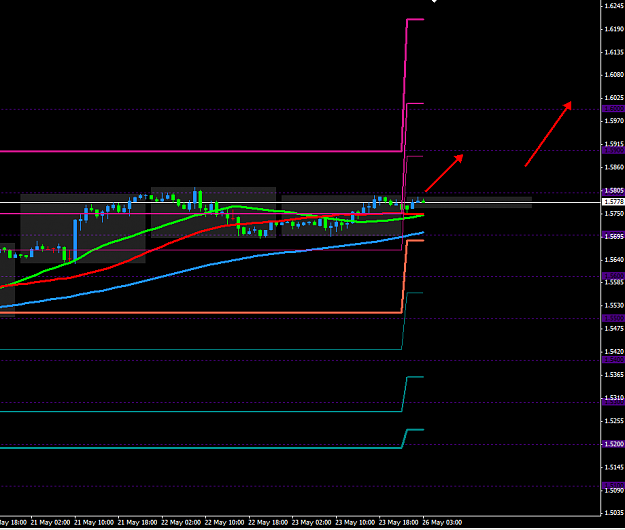Select the purple 1.5400 level price tag

(x=614, y=360)
